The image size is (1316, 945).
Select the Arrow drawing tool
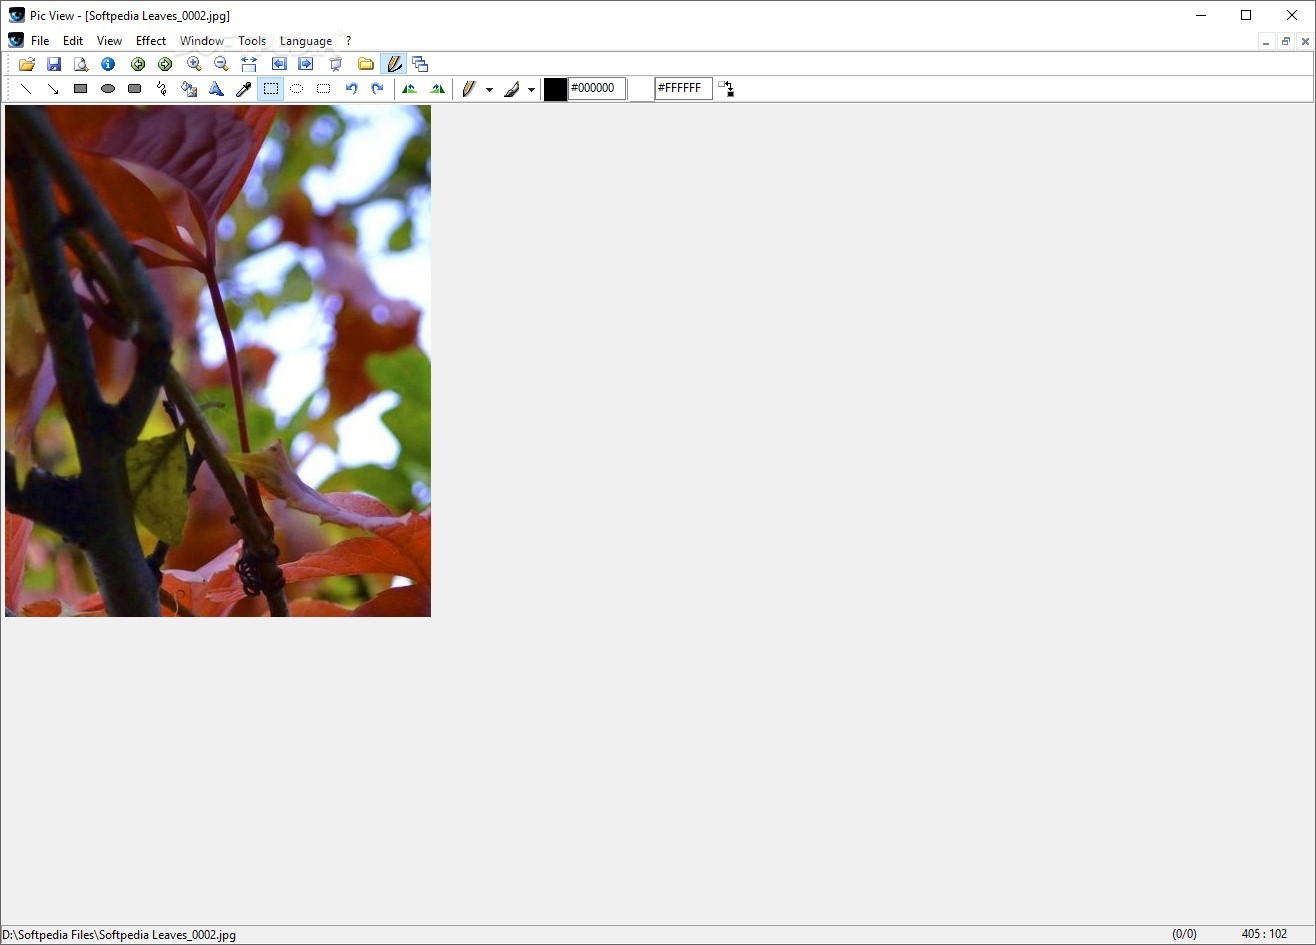pyautogui.click(x=54, y=89)
